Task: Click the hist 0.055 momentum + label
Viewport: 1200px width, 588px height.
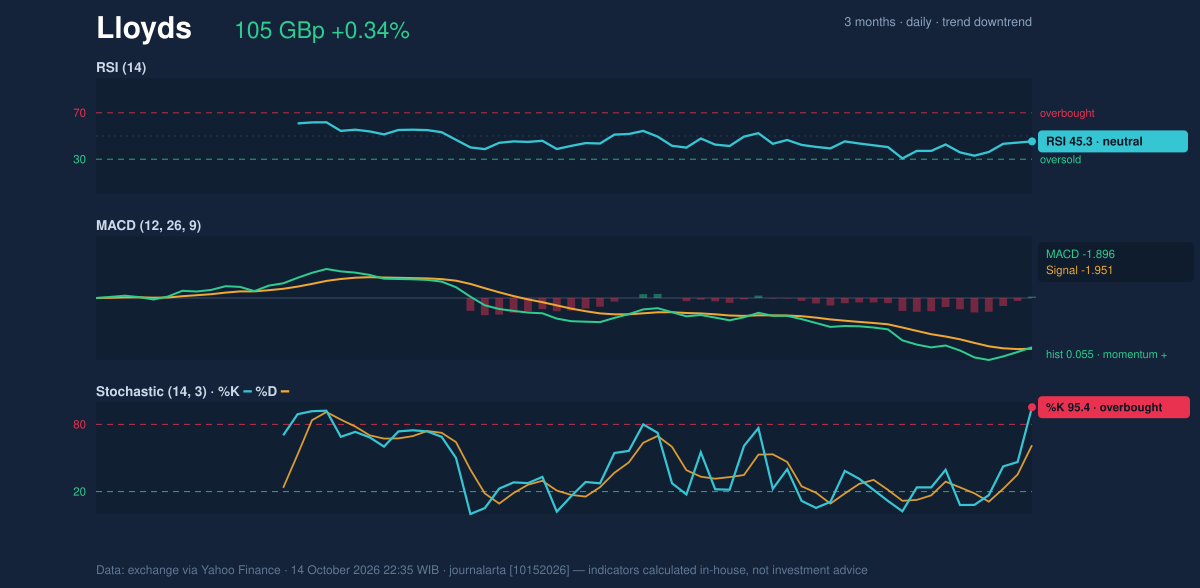Action: (x=1107, y=354)
